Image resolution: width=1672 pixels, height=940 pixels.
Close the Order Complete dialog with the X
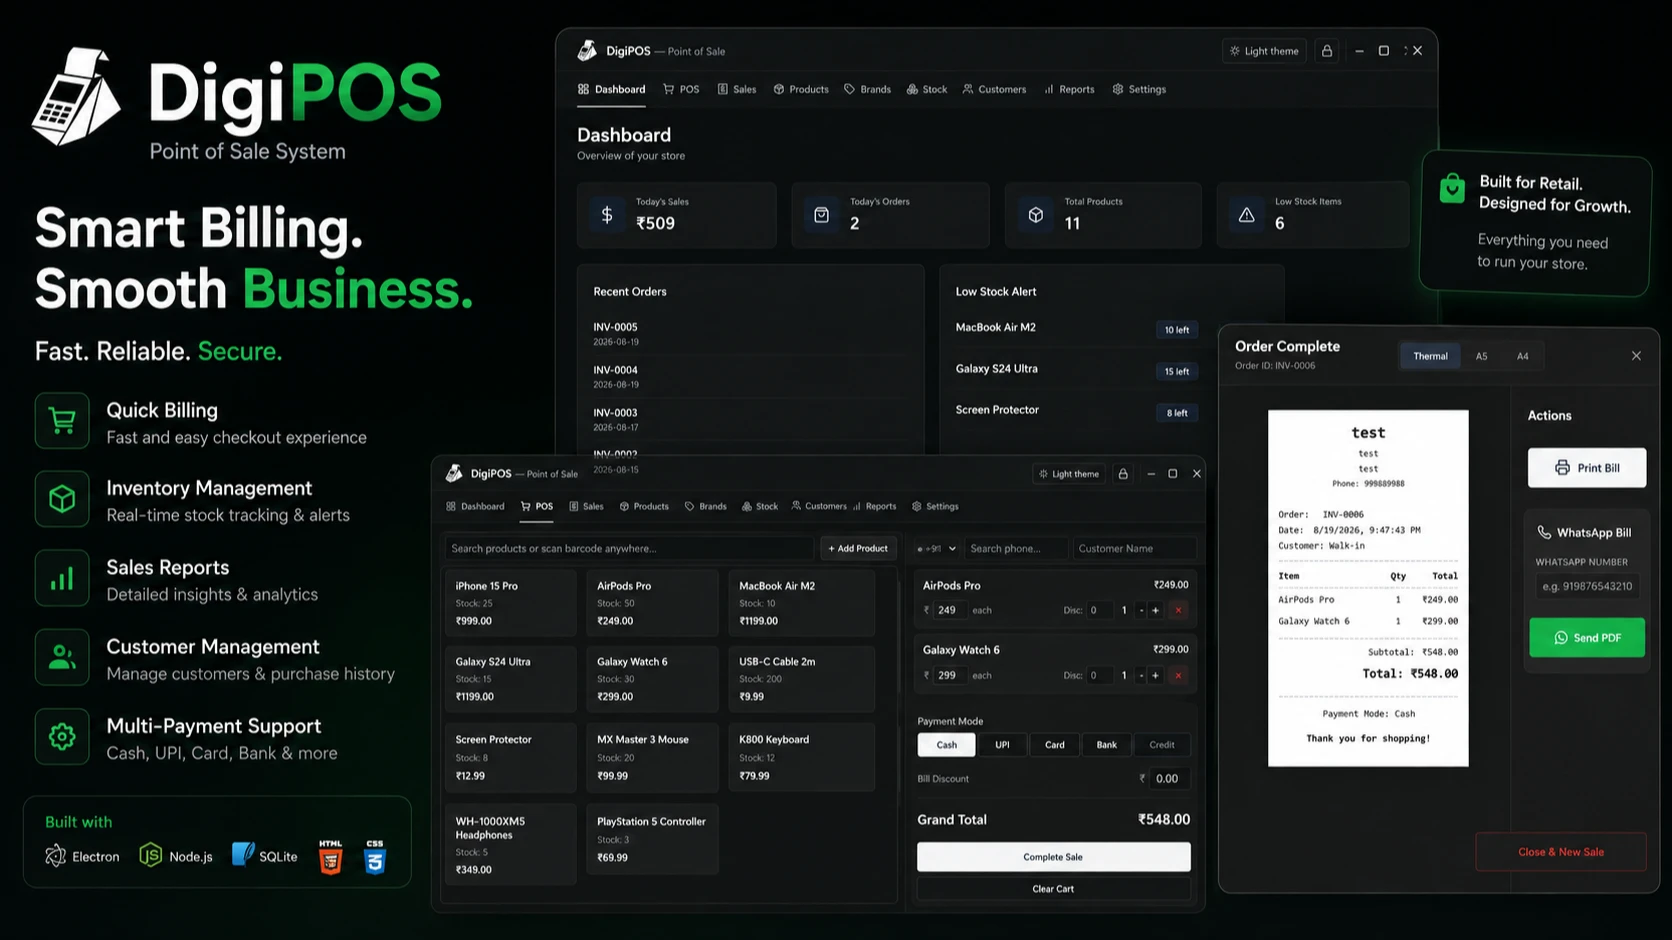[1636, 356]
